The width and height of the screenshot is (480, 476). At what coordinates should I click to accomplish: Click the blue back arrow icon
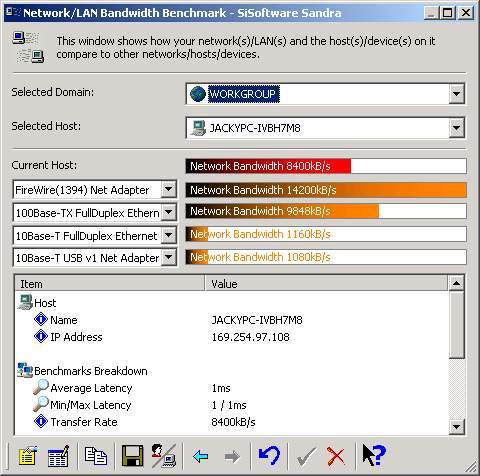click(x=201, y=456)
